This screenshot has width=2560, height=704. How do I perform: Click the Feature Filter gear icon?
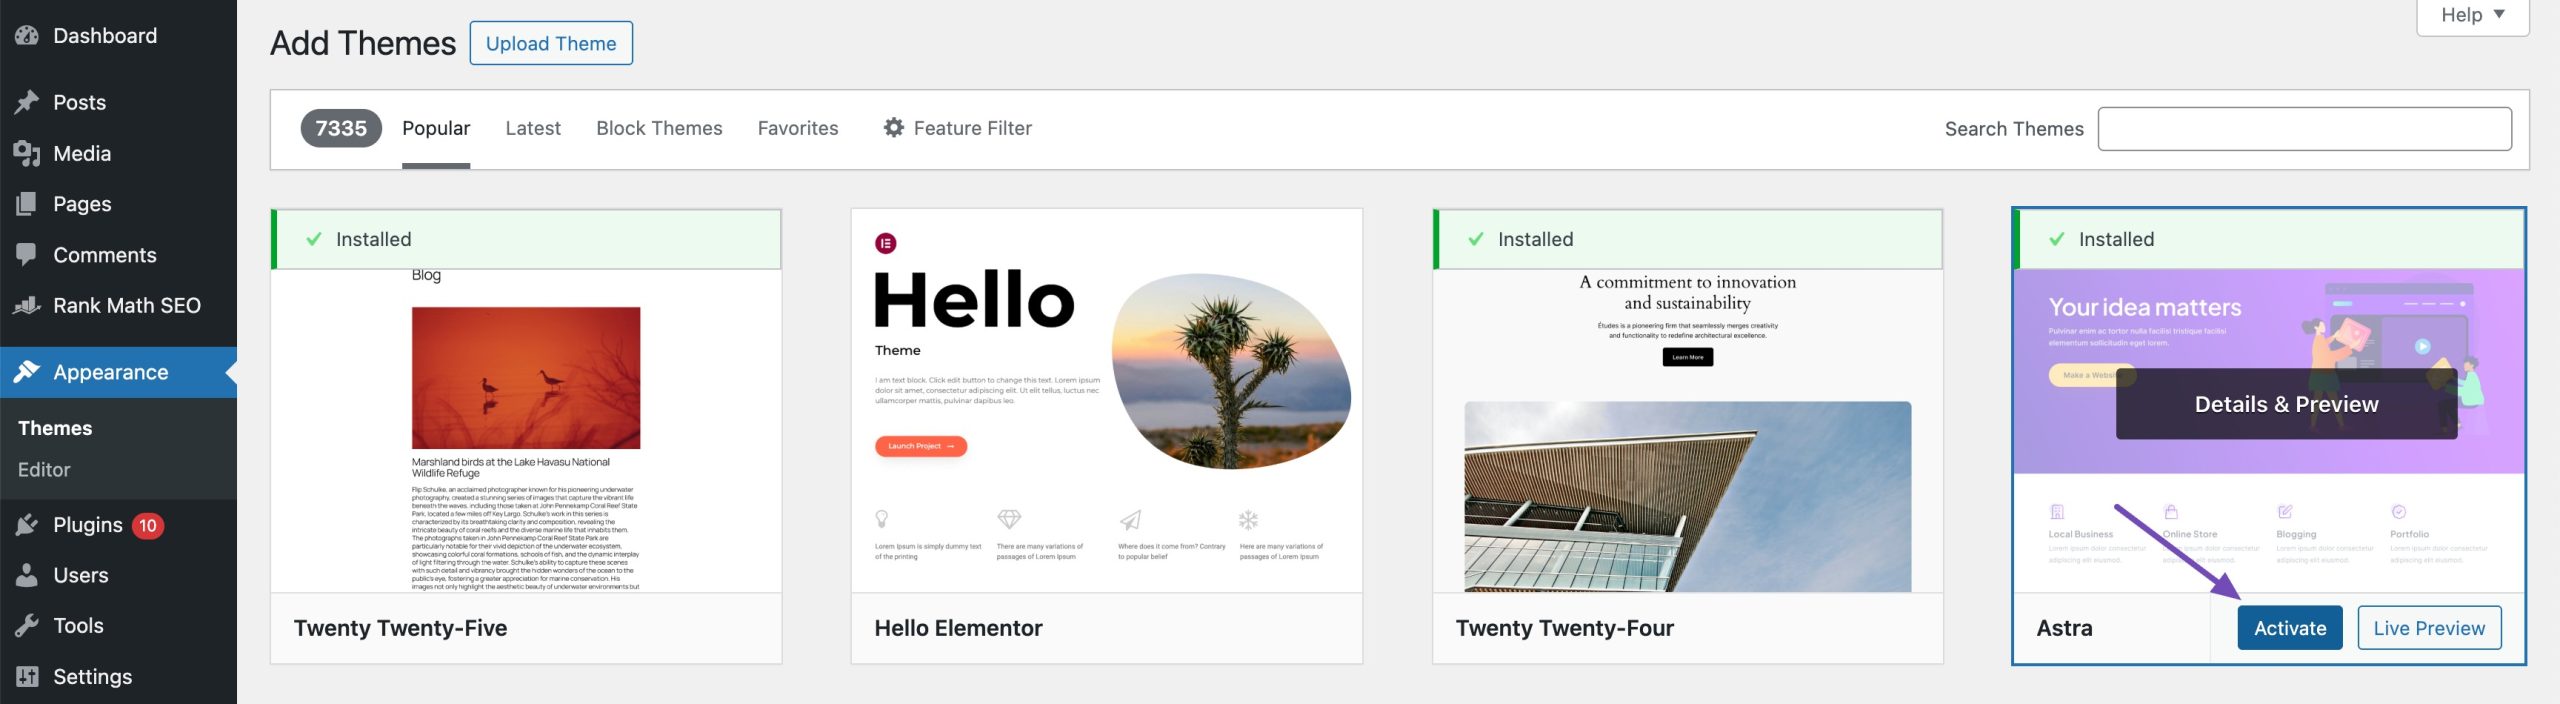894,128
